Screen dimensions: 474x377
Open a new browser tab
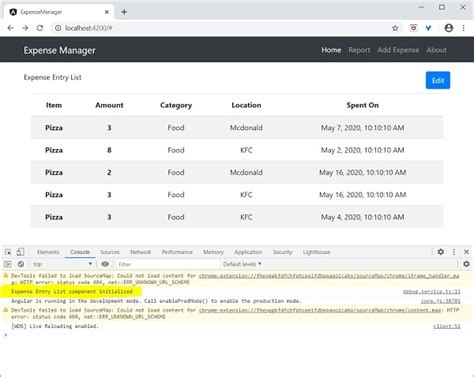pos(124,12)
